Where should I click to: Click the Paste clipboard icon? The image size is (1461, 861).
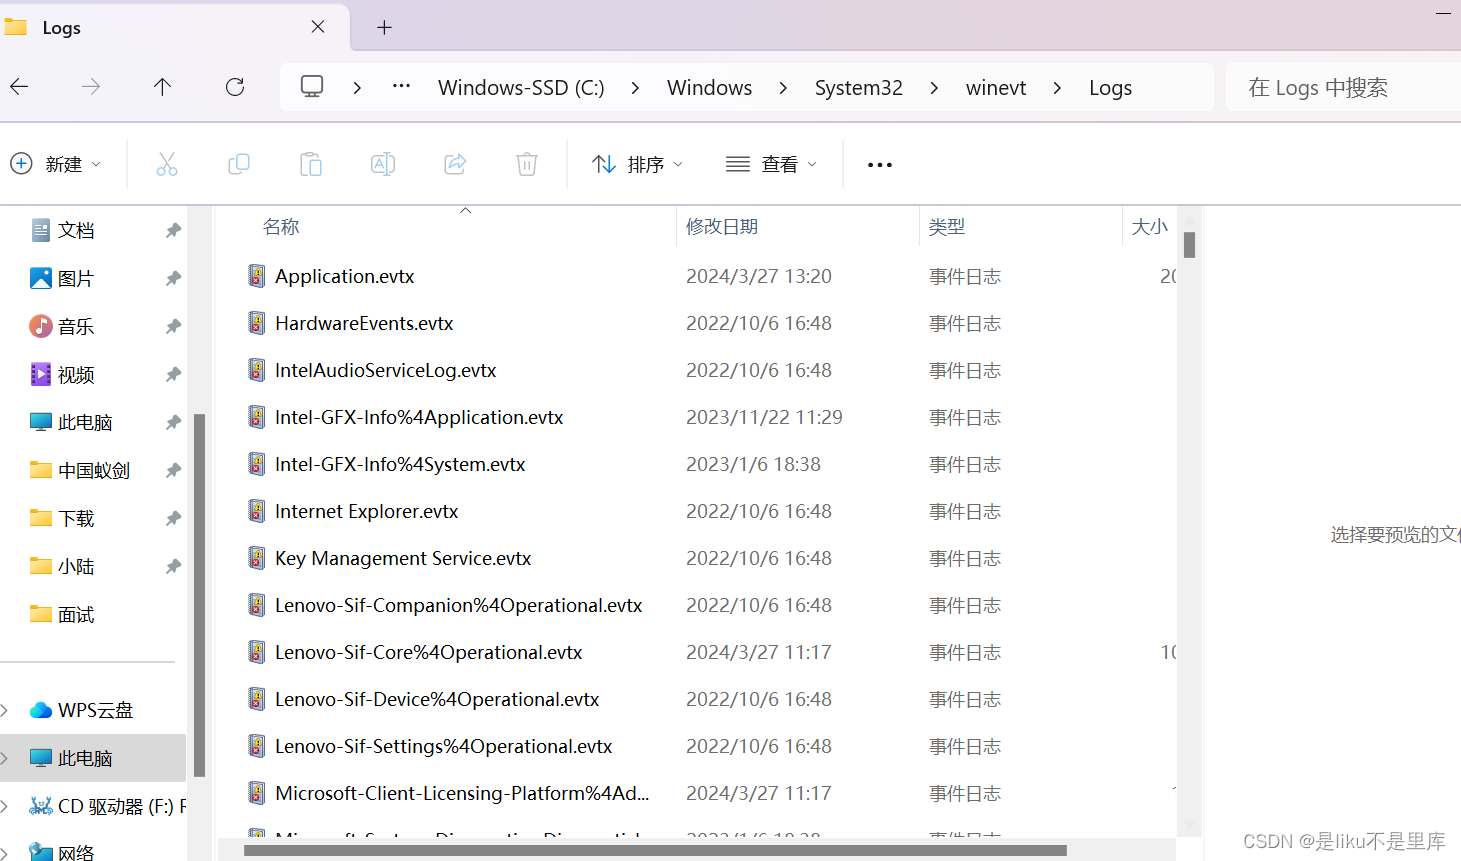click(x=311, y=164)
